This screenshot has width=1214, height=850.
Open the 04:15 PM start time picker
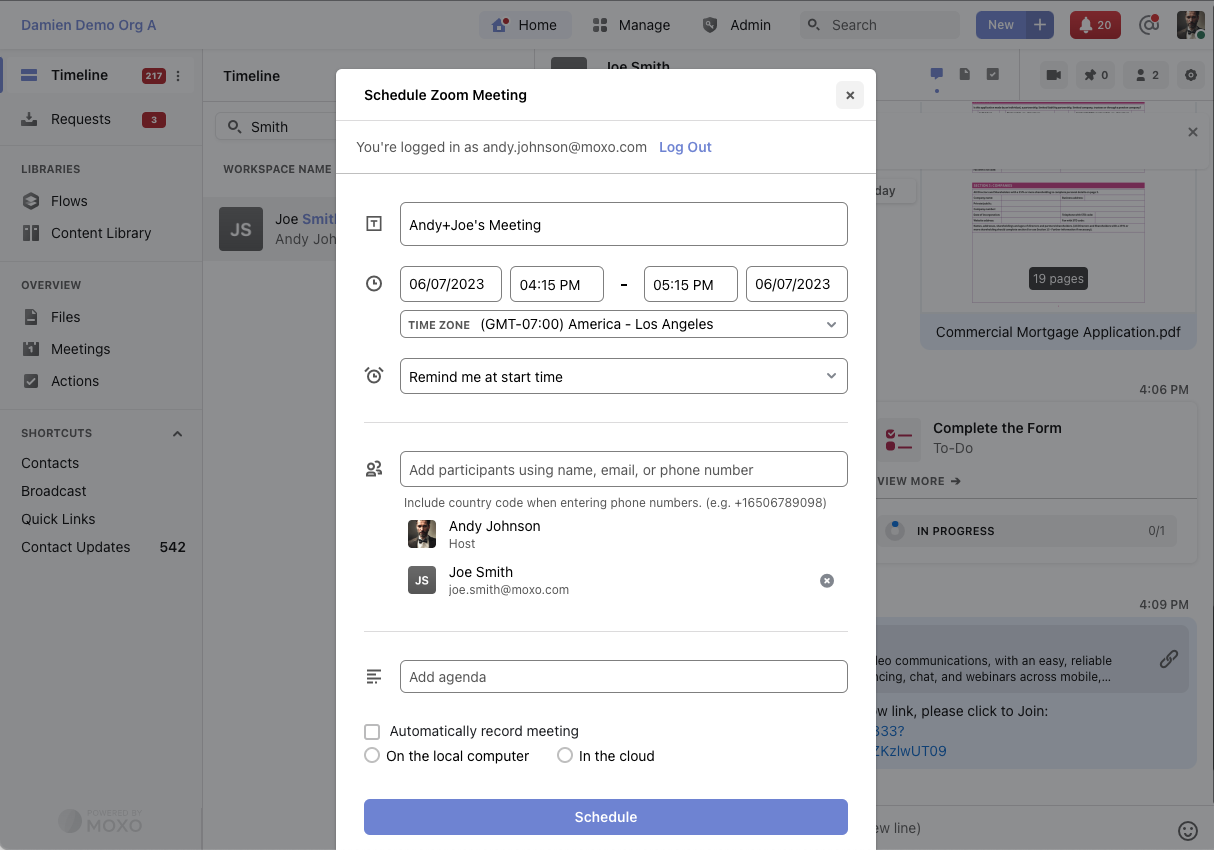(557, 284)
